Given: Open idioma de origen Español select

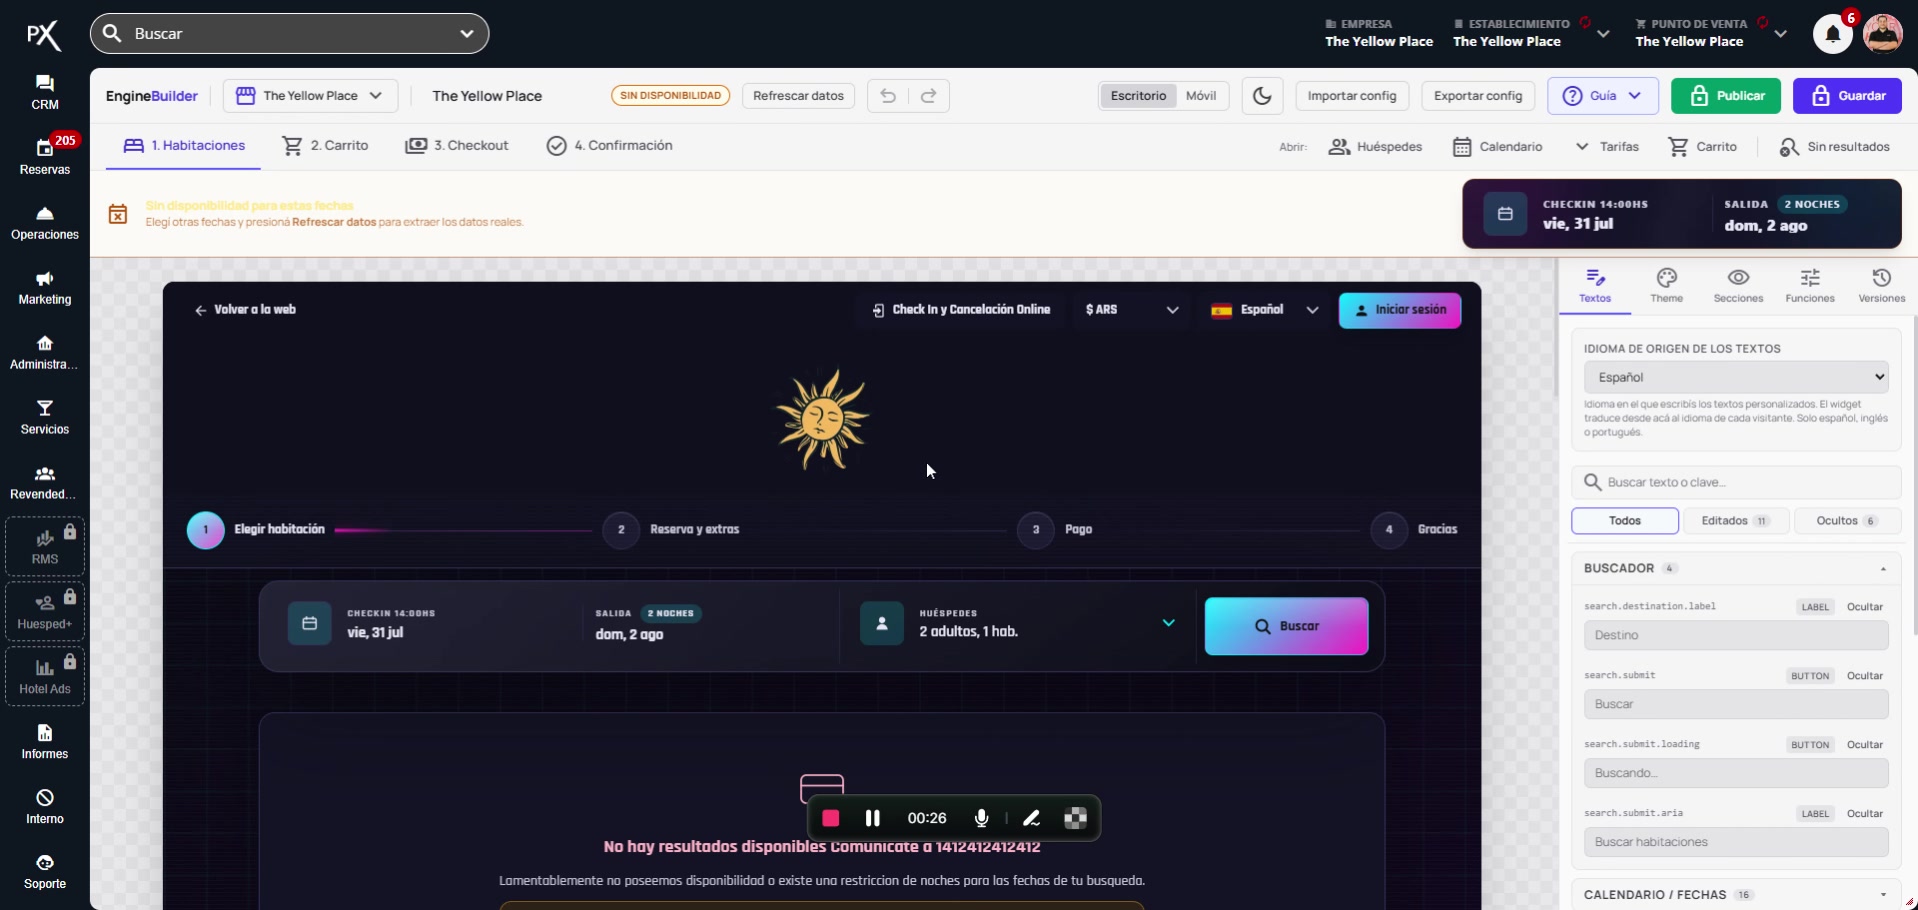Looking at the screenshot, I should (x=1736, y=377).
